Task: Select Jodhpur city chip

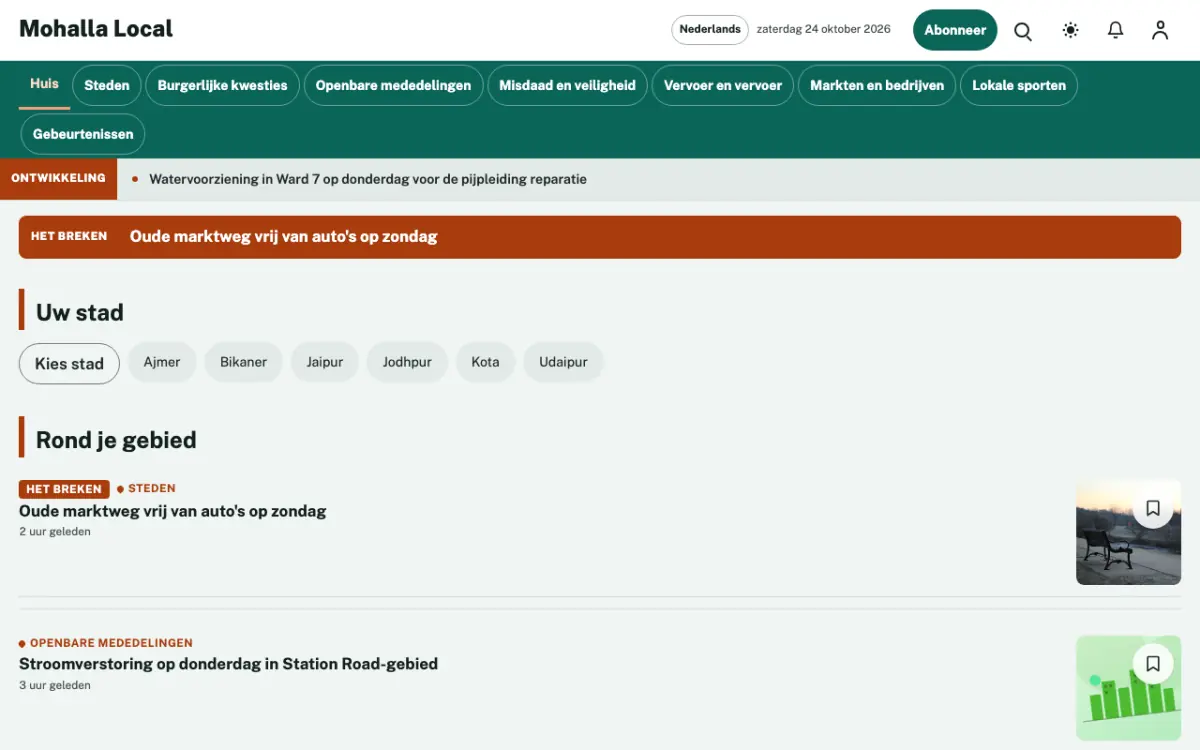Action: click(x=407, y=362)
